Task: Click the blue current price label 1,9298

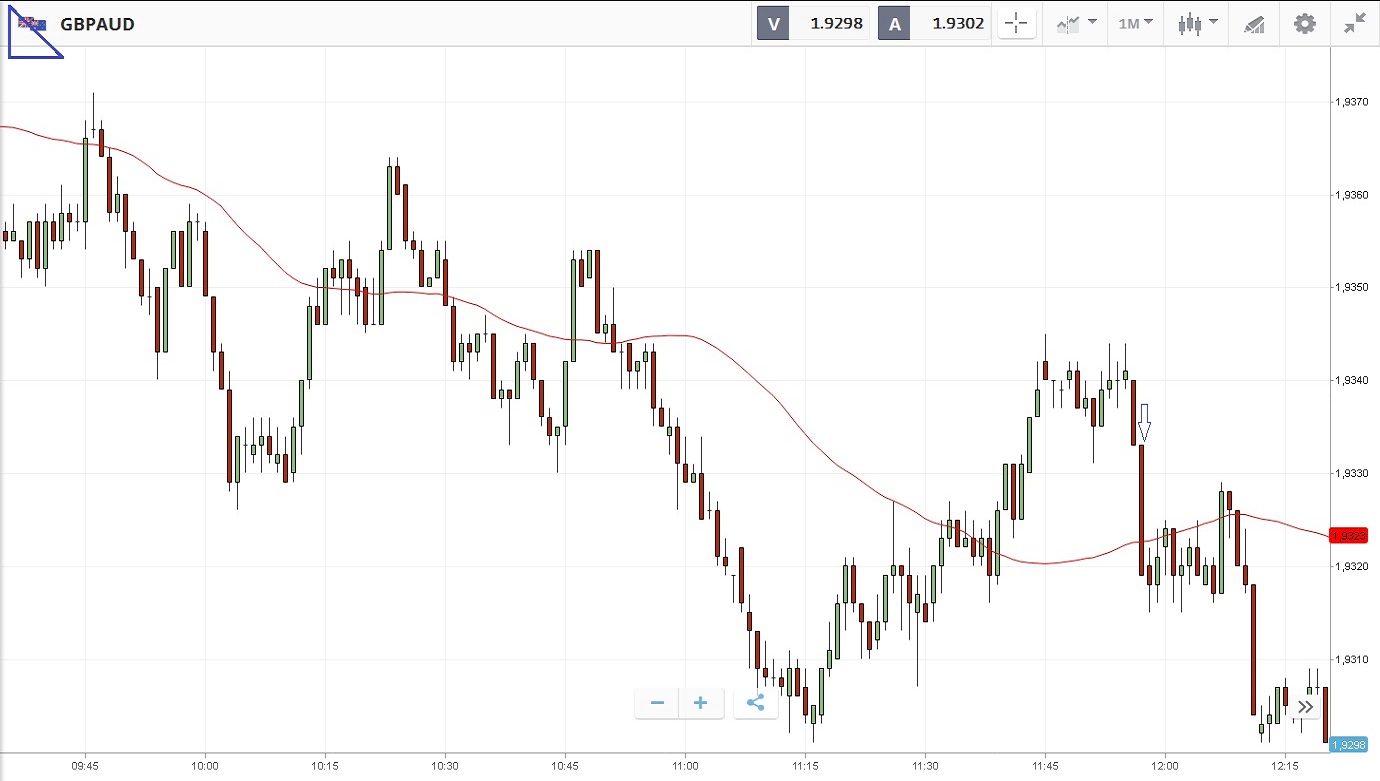Action: coord(1348,745)
